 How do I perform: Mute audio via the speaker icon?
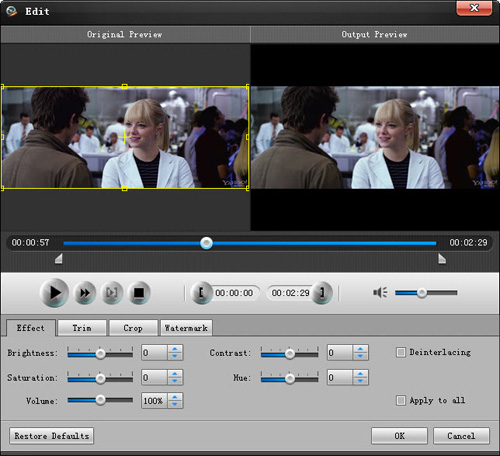coord(380,293)
